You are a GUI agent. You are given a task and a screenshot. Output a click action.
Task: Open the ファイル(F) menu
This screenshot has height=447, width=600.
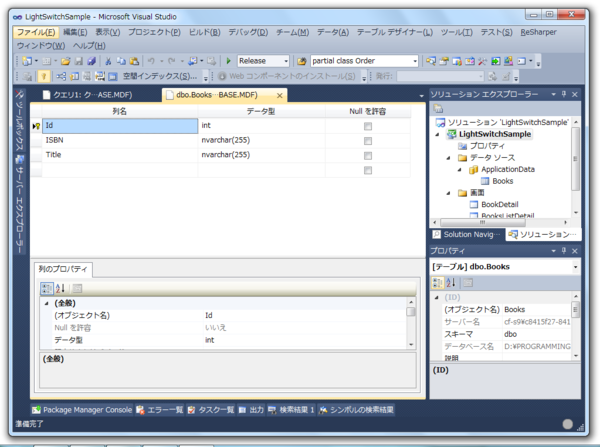tap(36, 32)
